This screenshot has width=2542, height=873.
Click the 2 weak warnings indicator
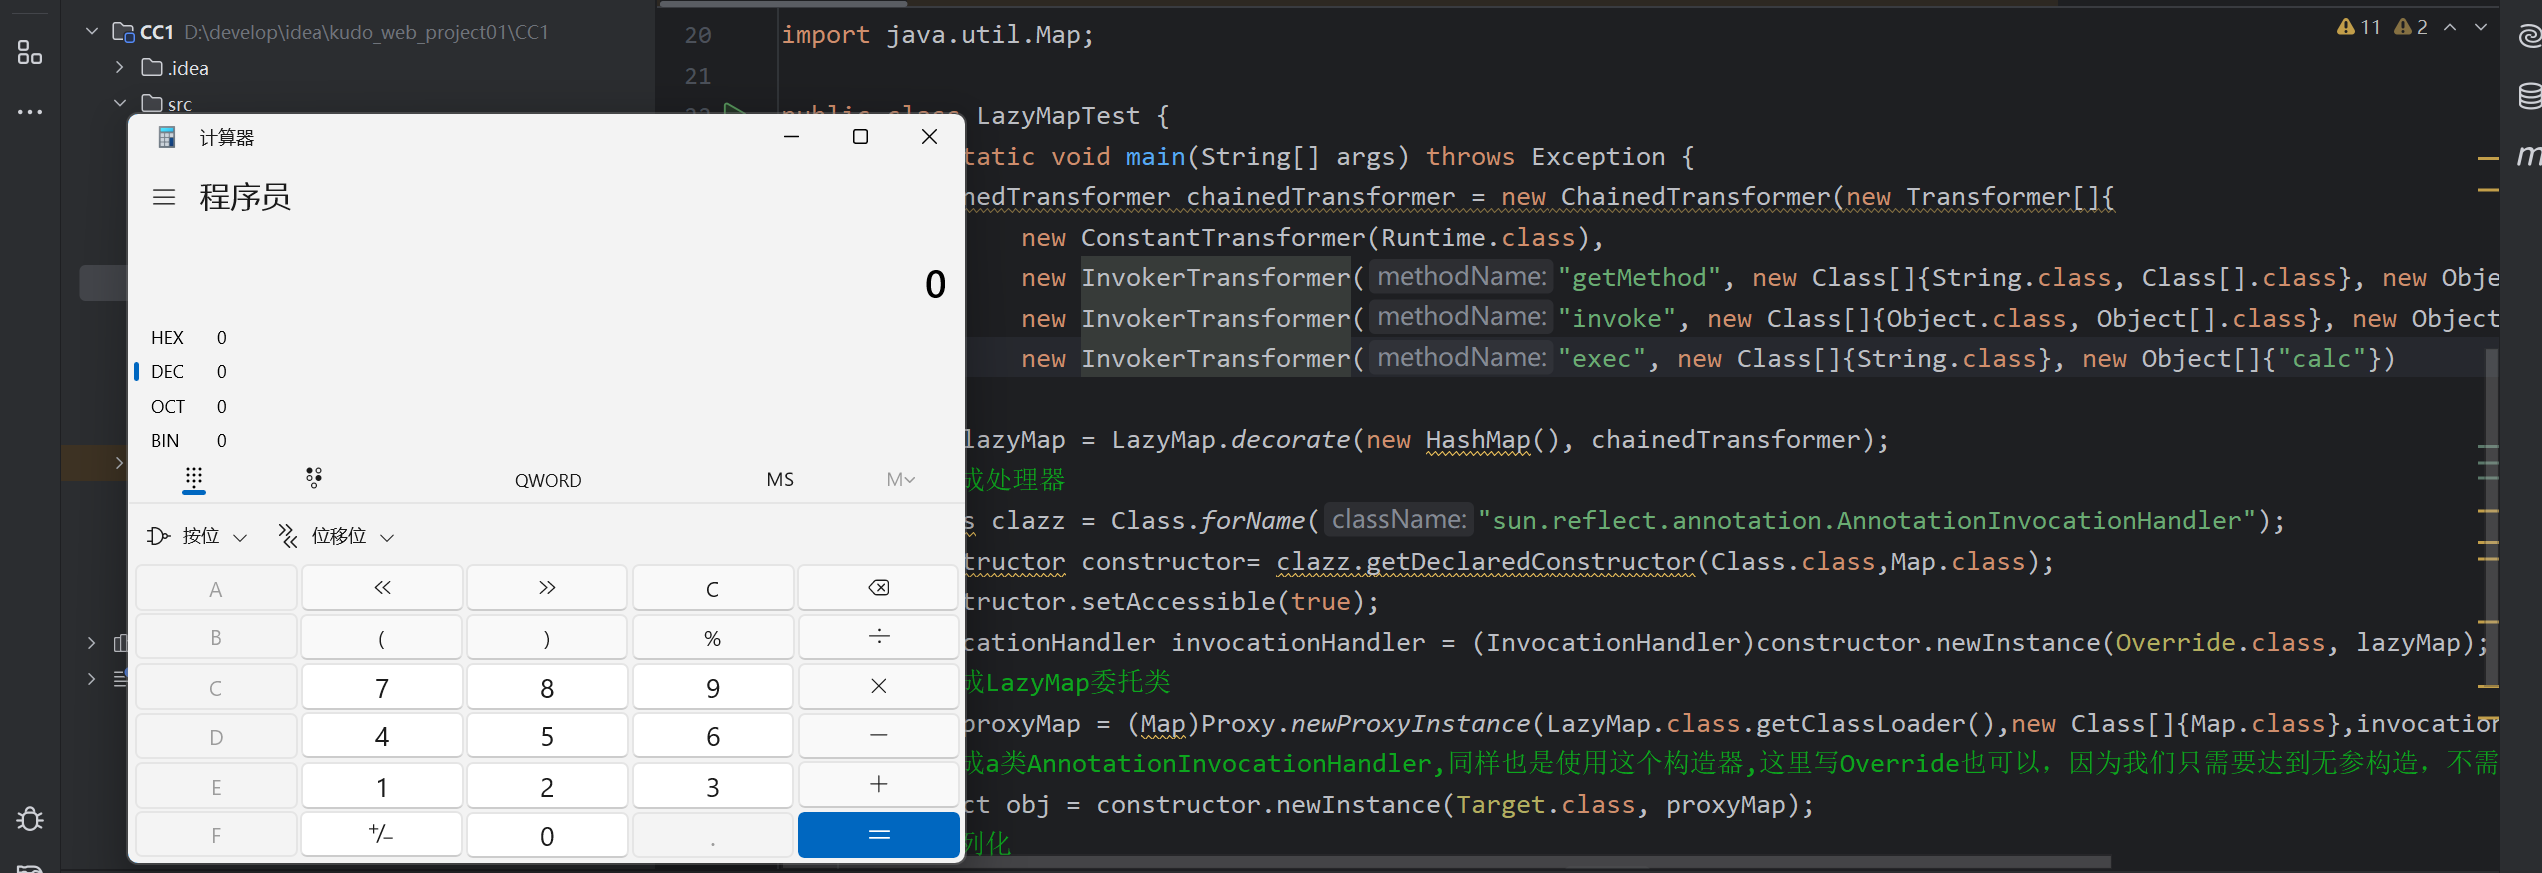[2411, 27]
